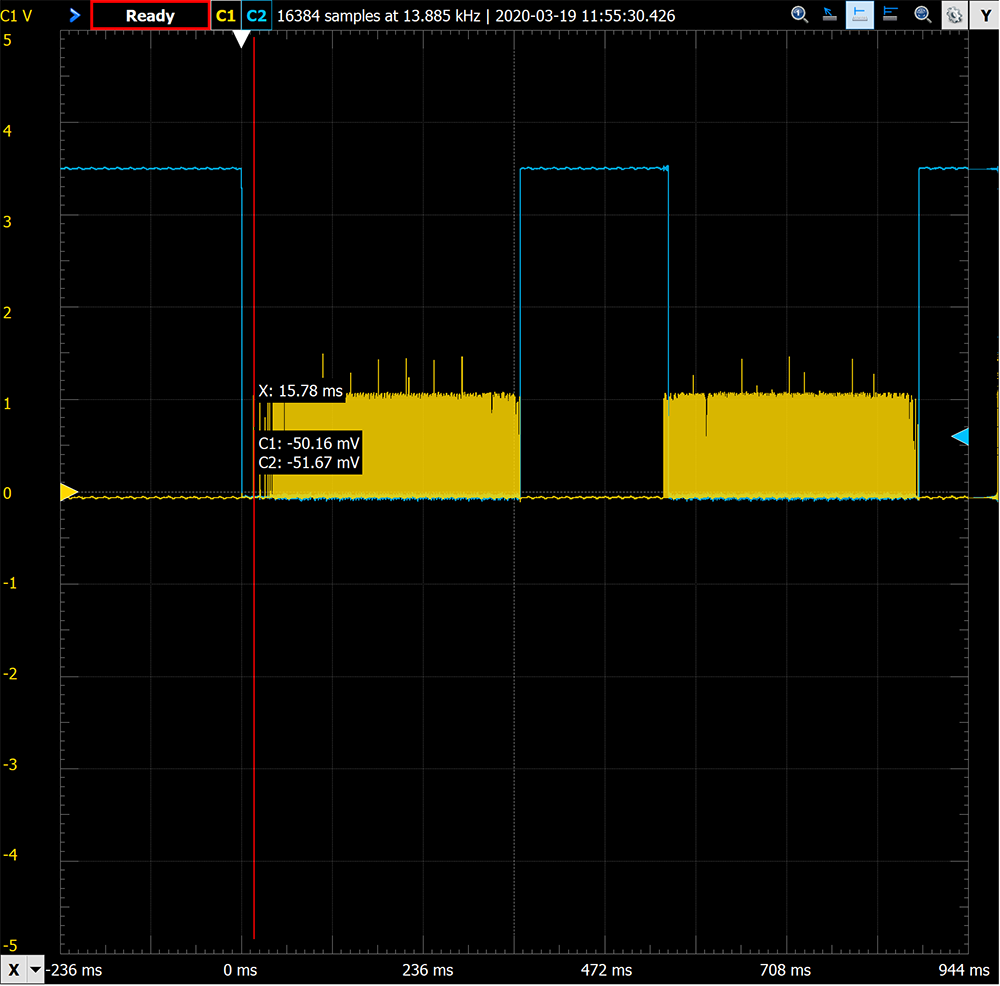The image size is (1000, 986).
Task: Select the yellow C1 zero-level marker
Action: pos(68,492)
